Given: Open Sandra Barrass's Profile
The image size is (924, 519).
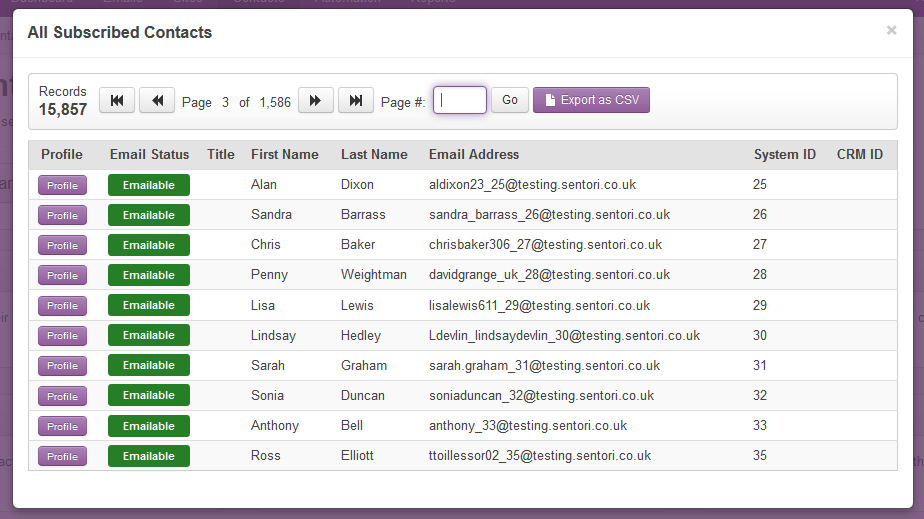Looking at the screenshot, I should [62, 215].
